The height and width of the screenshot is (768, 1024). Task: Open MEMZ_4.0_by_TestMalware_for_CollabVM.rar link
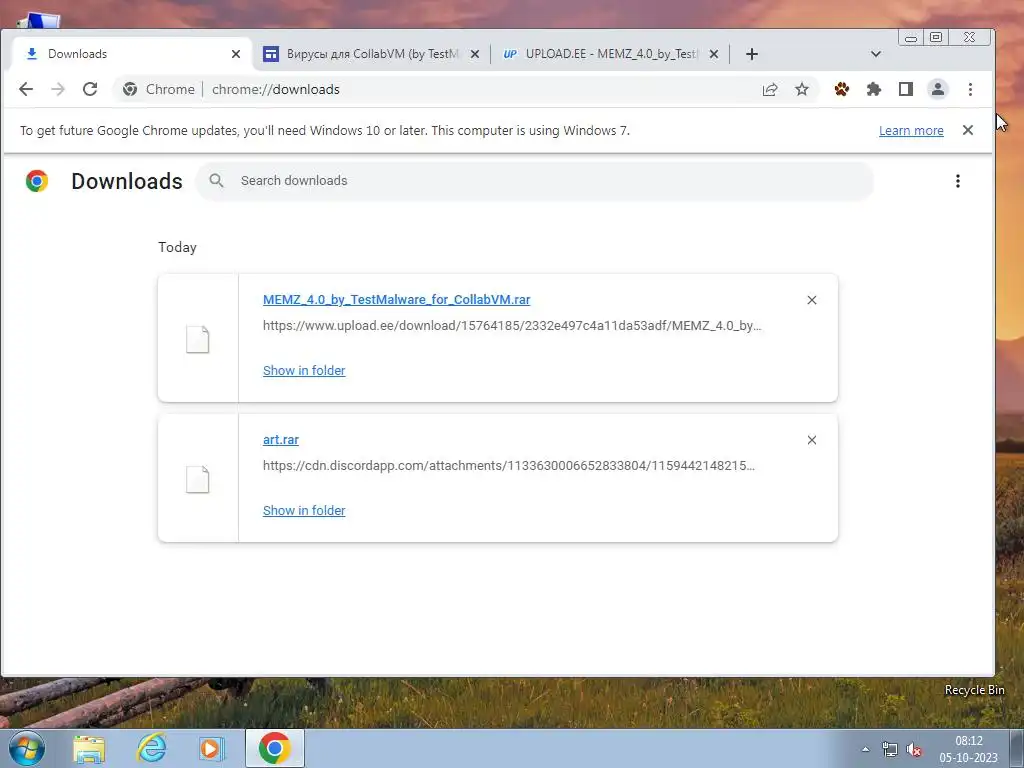click(396, 300)
